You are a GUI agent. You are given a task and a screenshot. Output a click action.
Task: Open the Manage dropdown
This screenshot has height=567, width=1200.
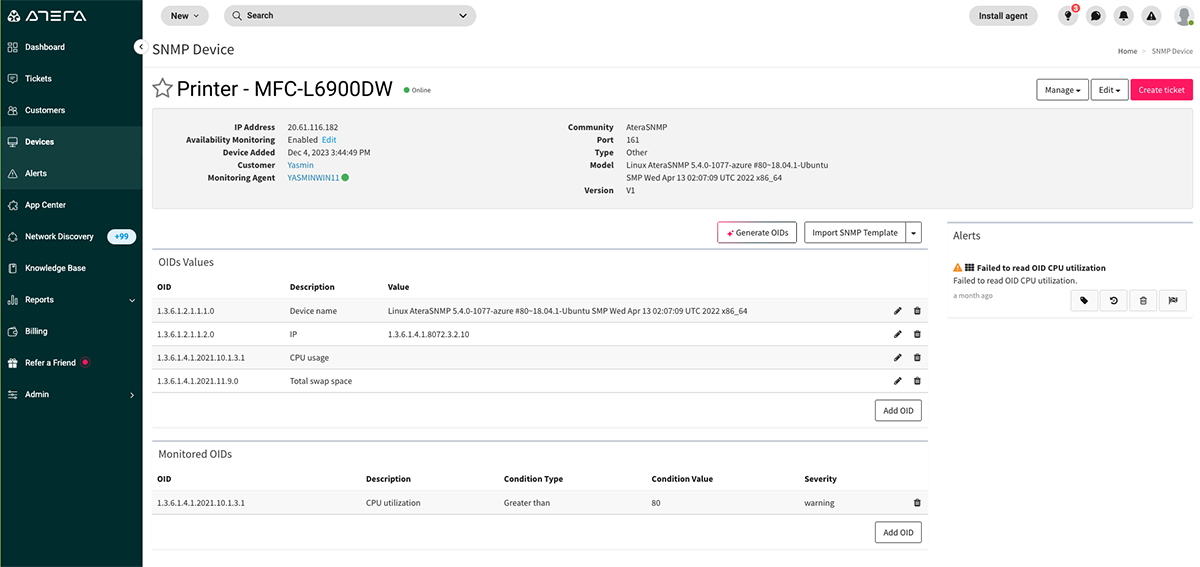(x=1062, y=90)
